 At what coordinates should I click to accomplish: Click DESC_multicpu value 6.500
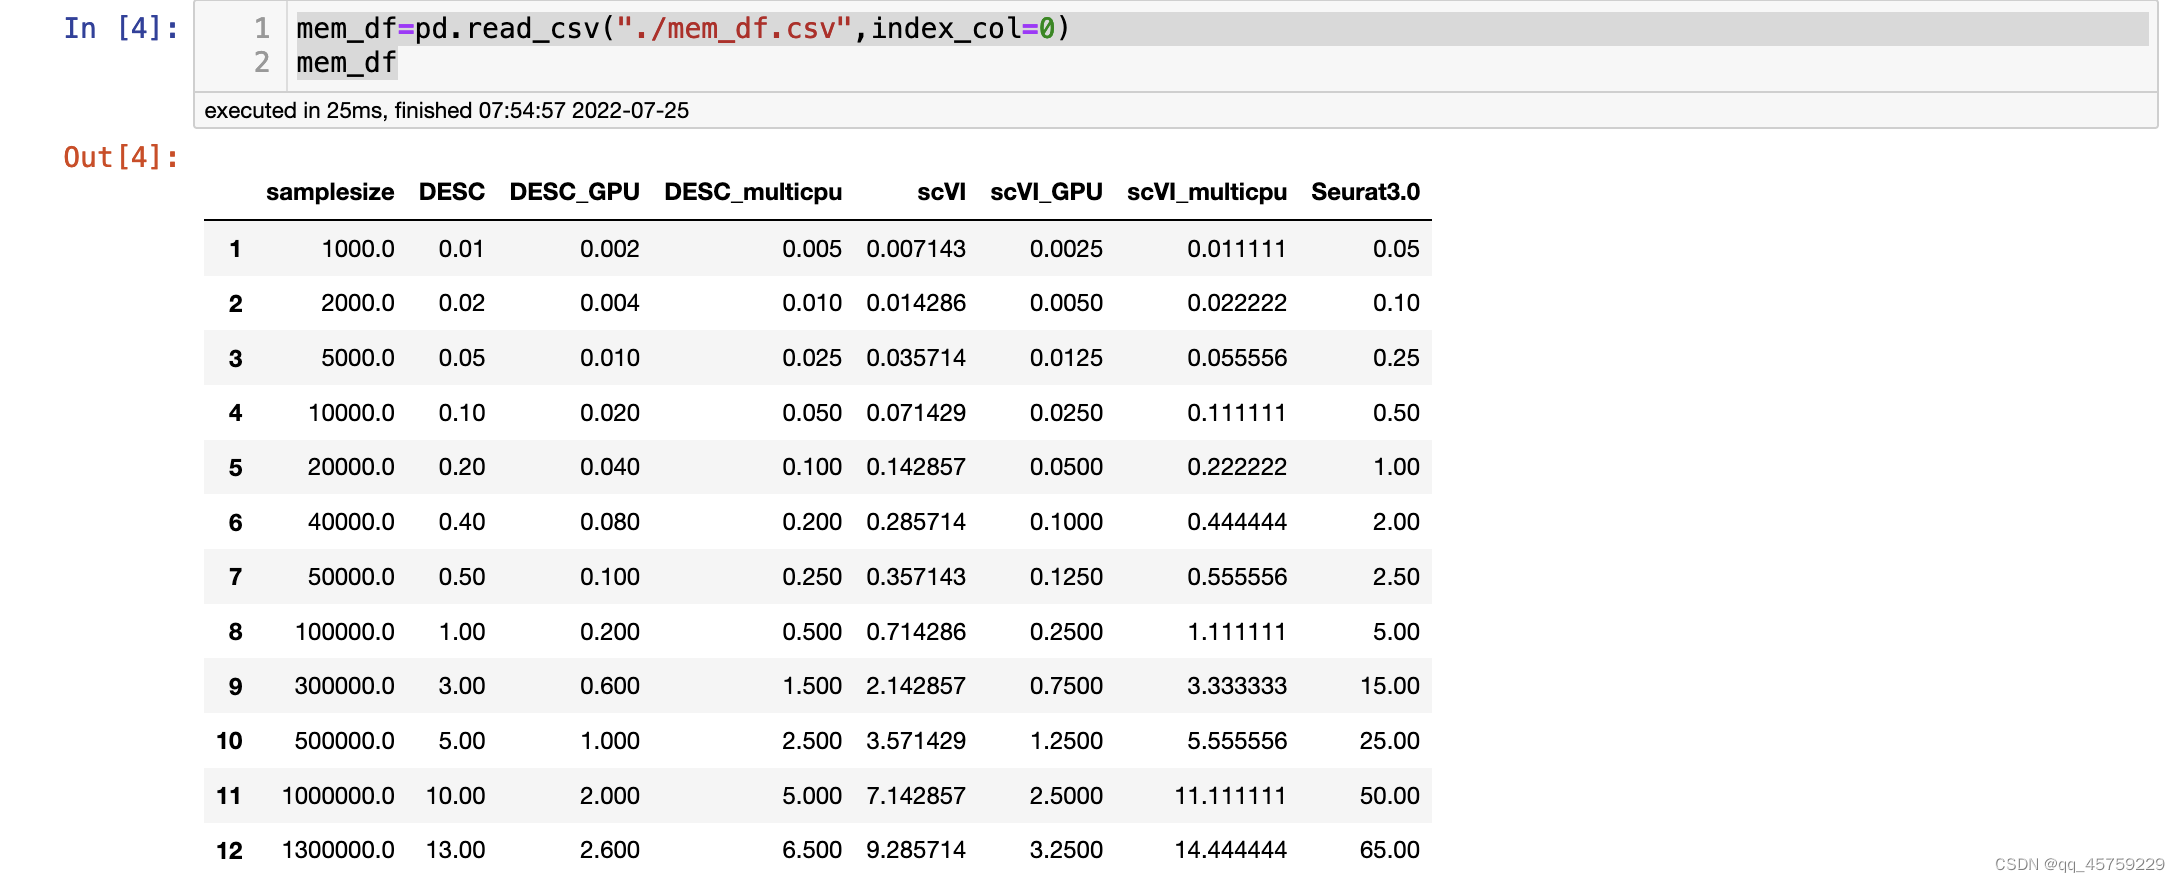click(812, 850)
